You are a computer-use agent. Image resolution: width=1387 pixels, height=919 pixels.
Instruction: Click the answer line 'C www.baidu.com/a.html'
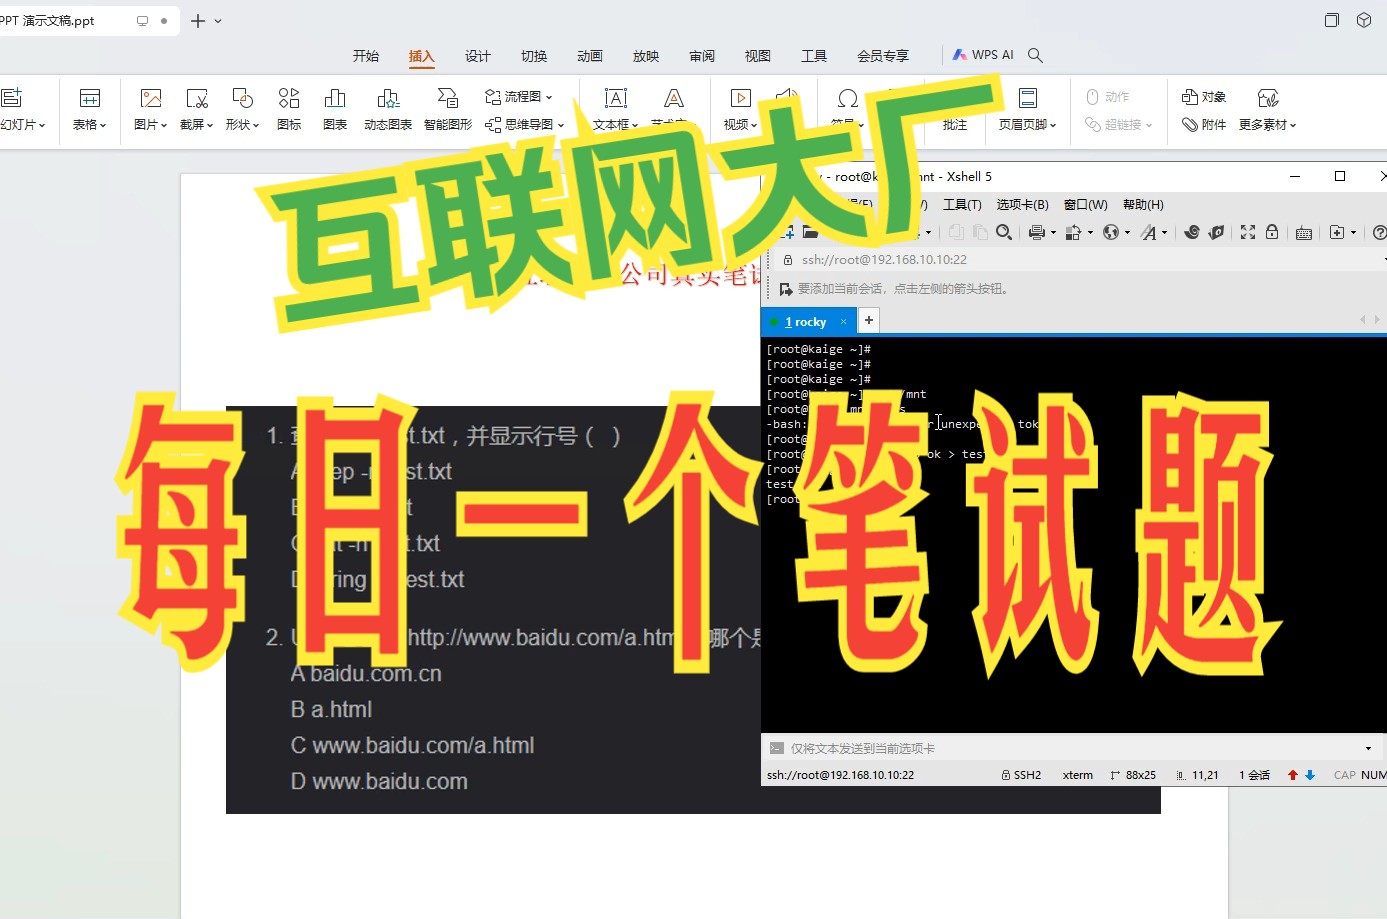[412, 746]
